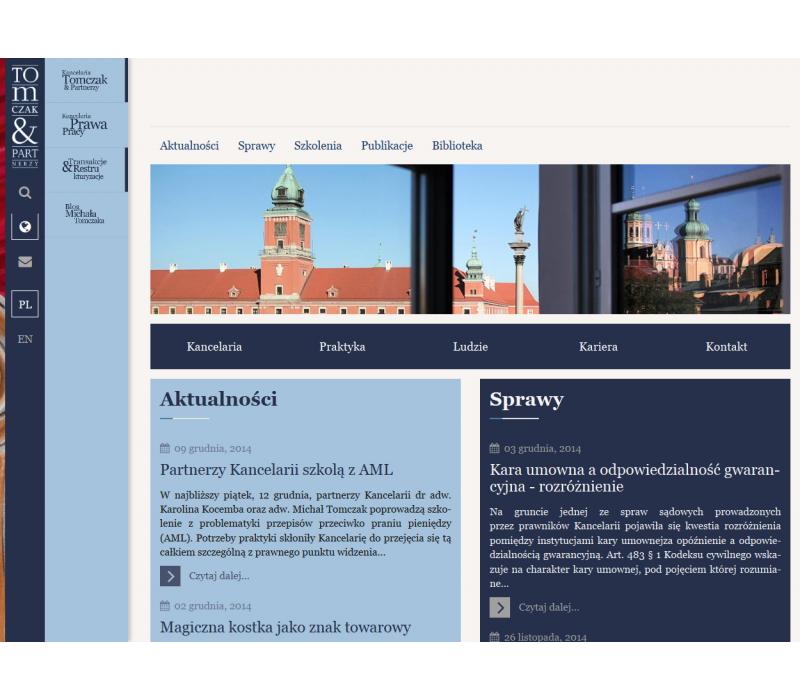Open Transakcje & Restrukturyzacje site

point(85,169)
